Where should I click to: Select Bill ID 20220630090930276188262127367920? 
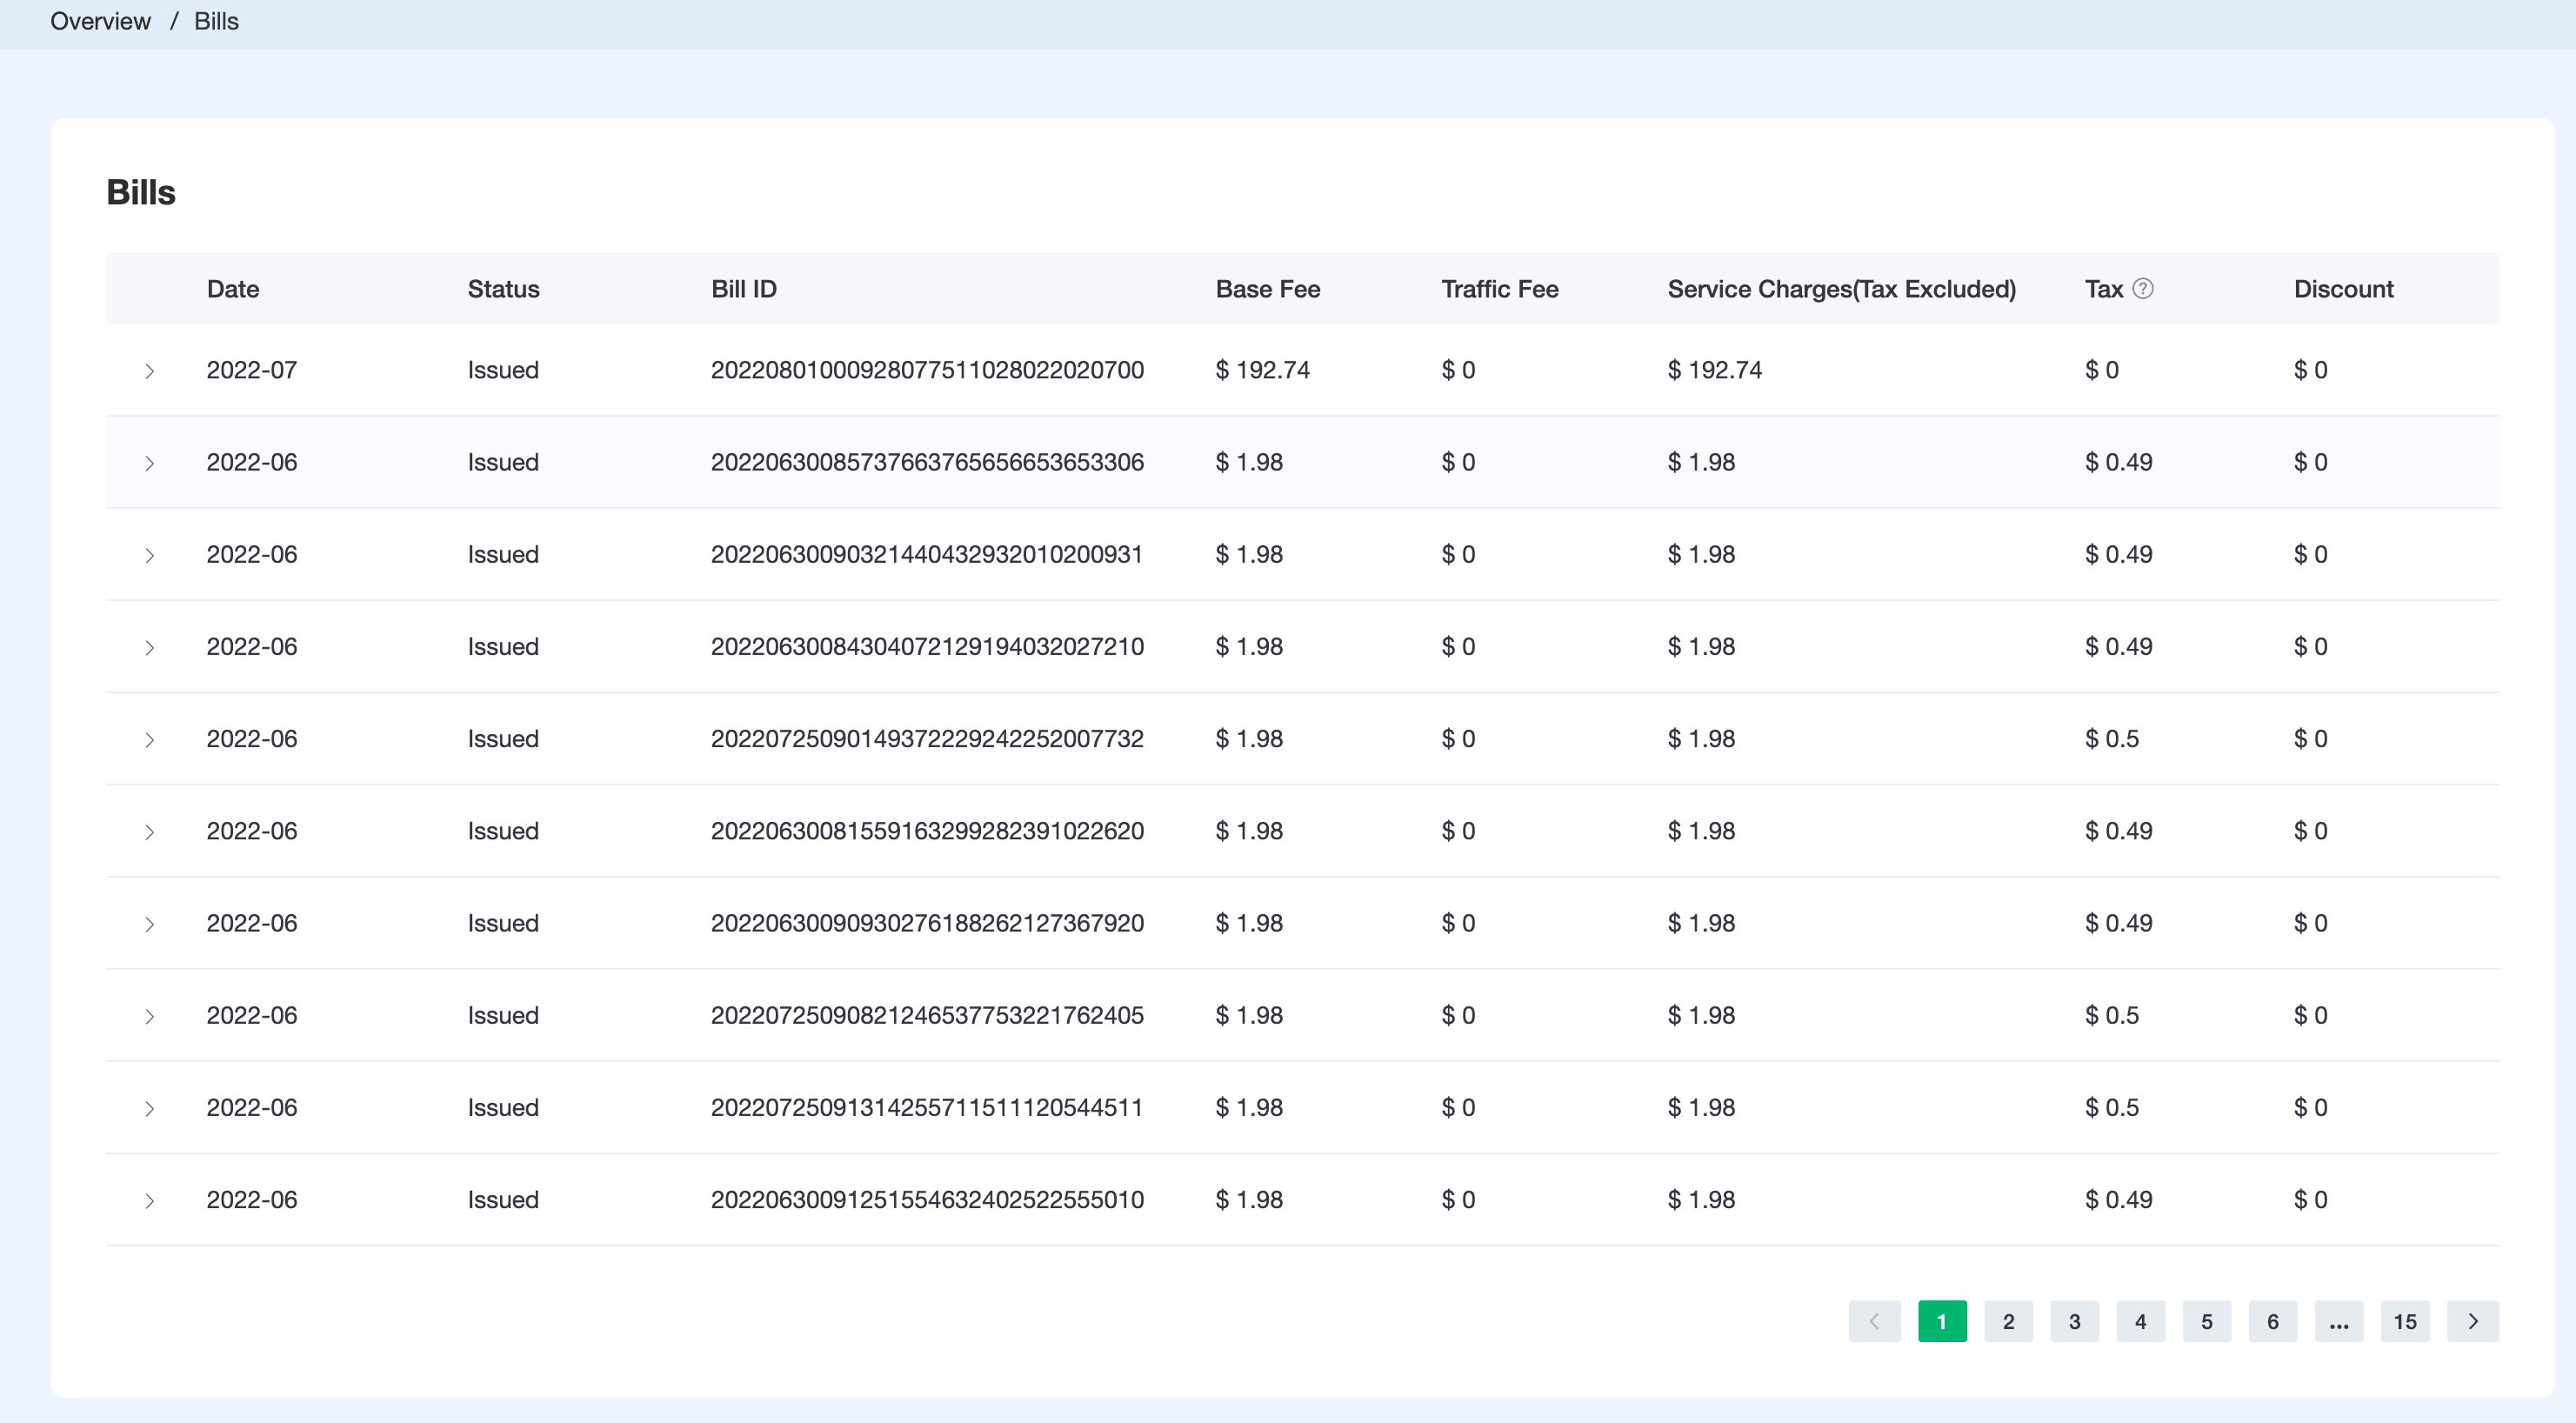(x=927, y=922)
